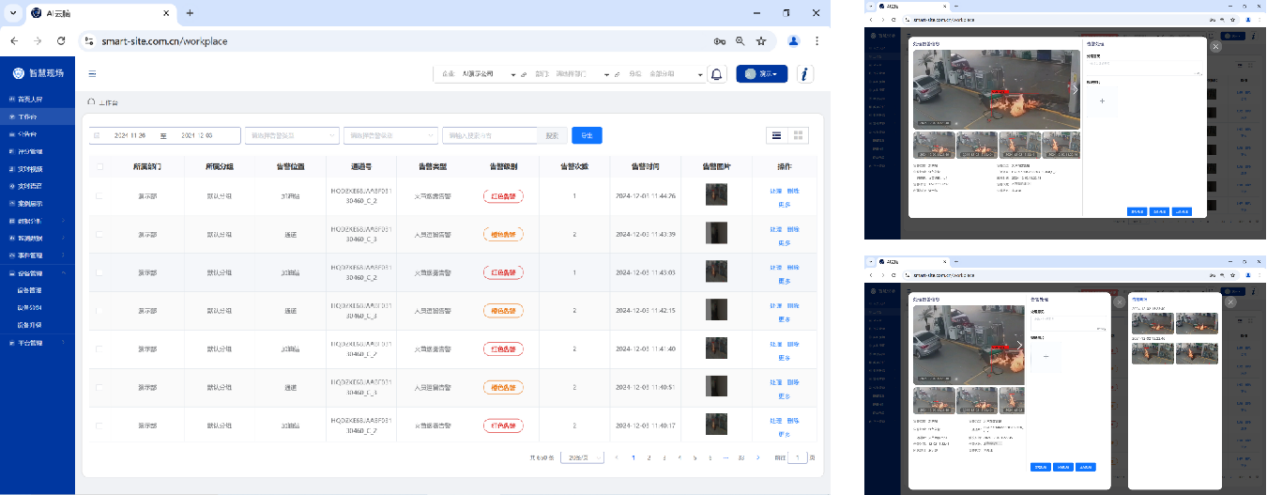The image size is (1267, 495).
Task: Check the second alarm row checkbox
Action: [98, 234]
